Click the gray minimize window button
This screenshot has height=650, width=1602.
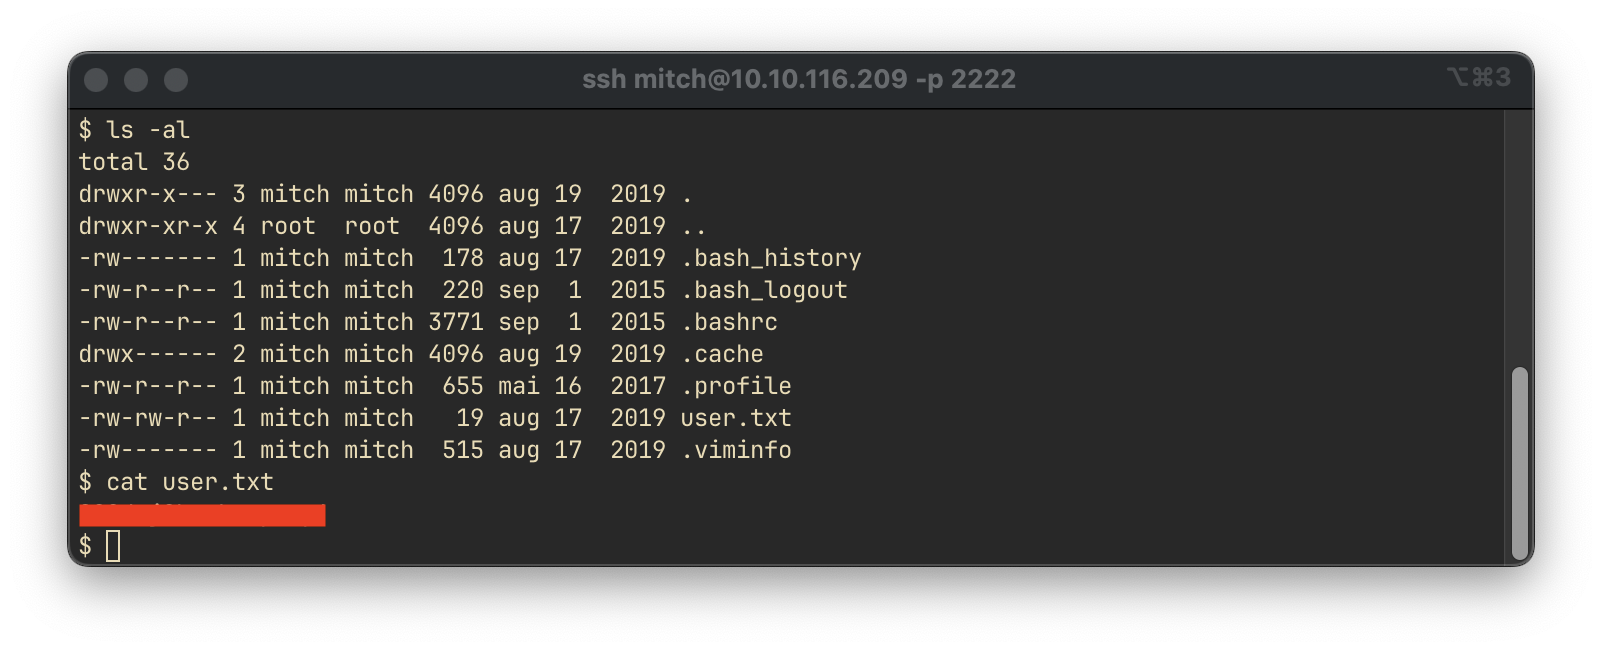coord(136,80)
